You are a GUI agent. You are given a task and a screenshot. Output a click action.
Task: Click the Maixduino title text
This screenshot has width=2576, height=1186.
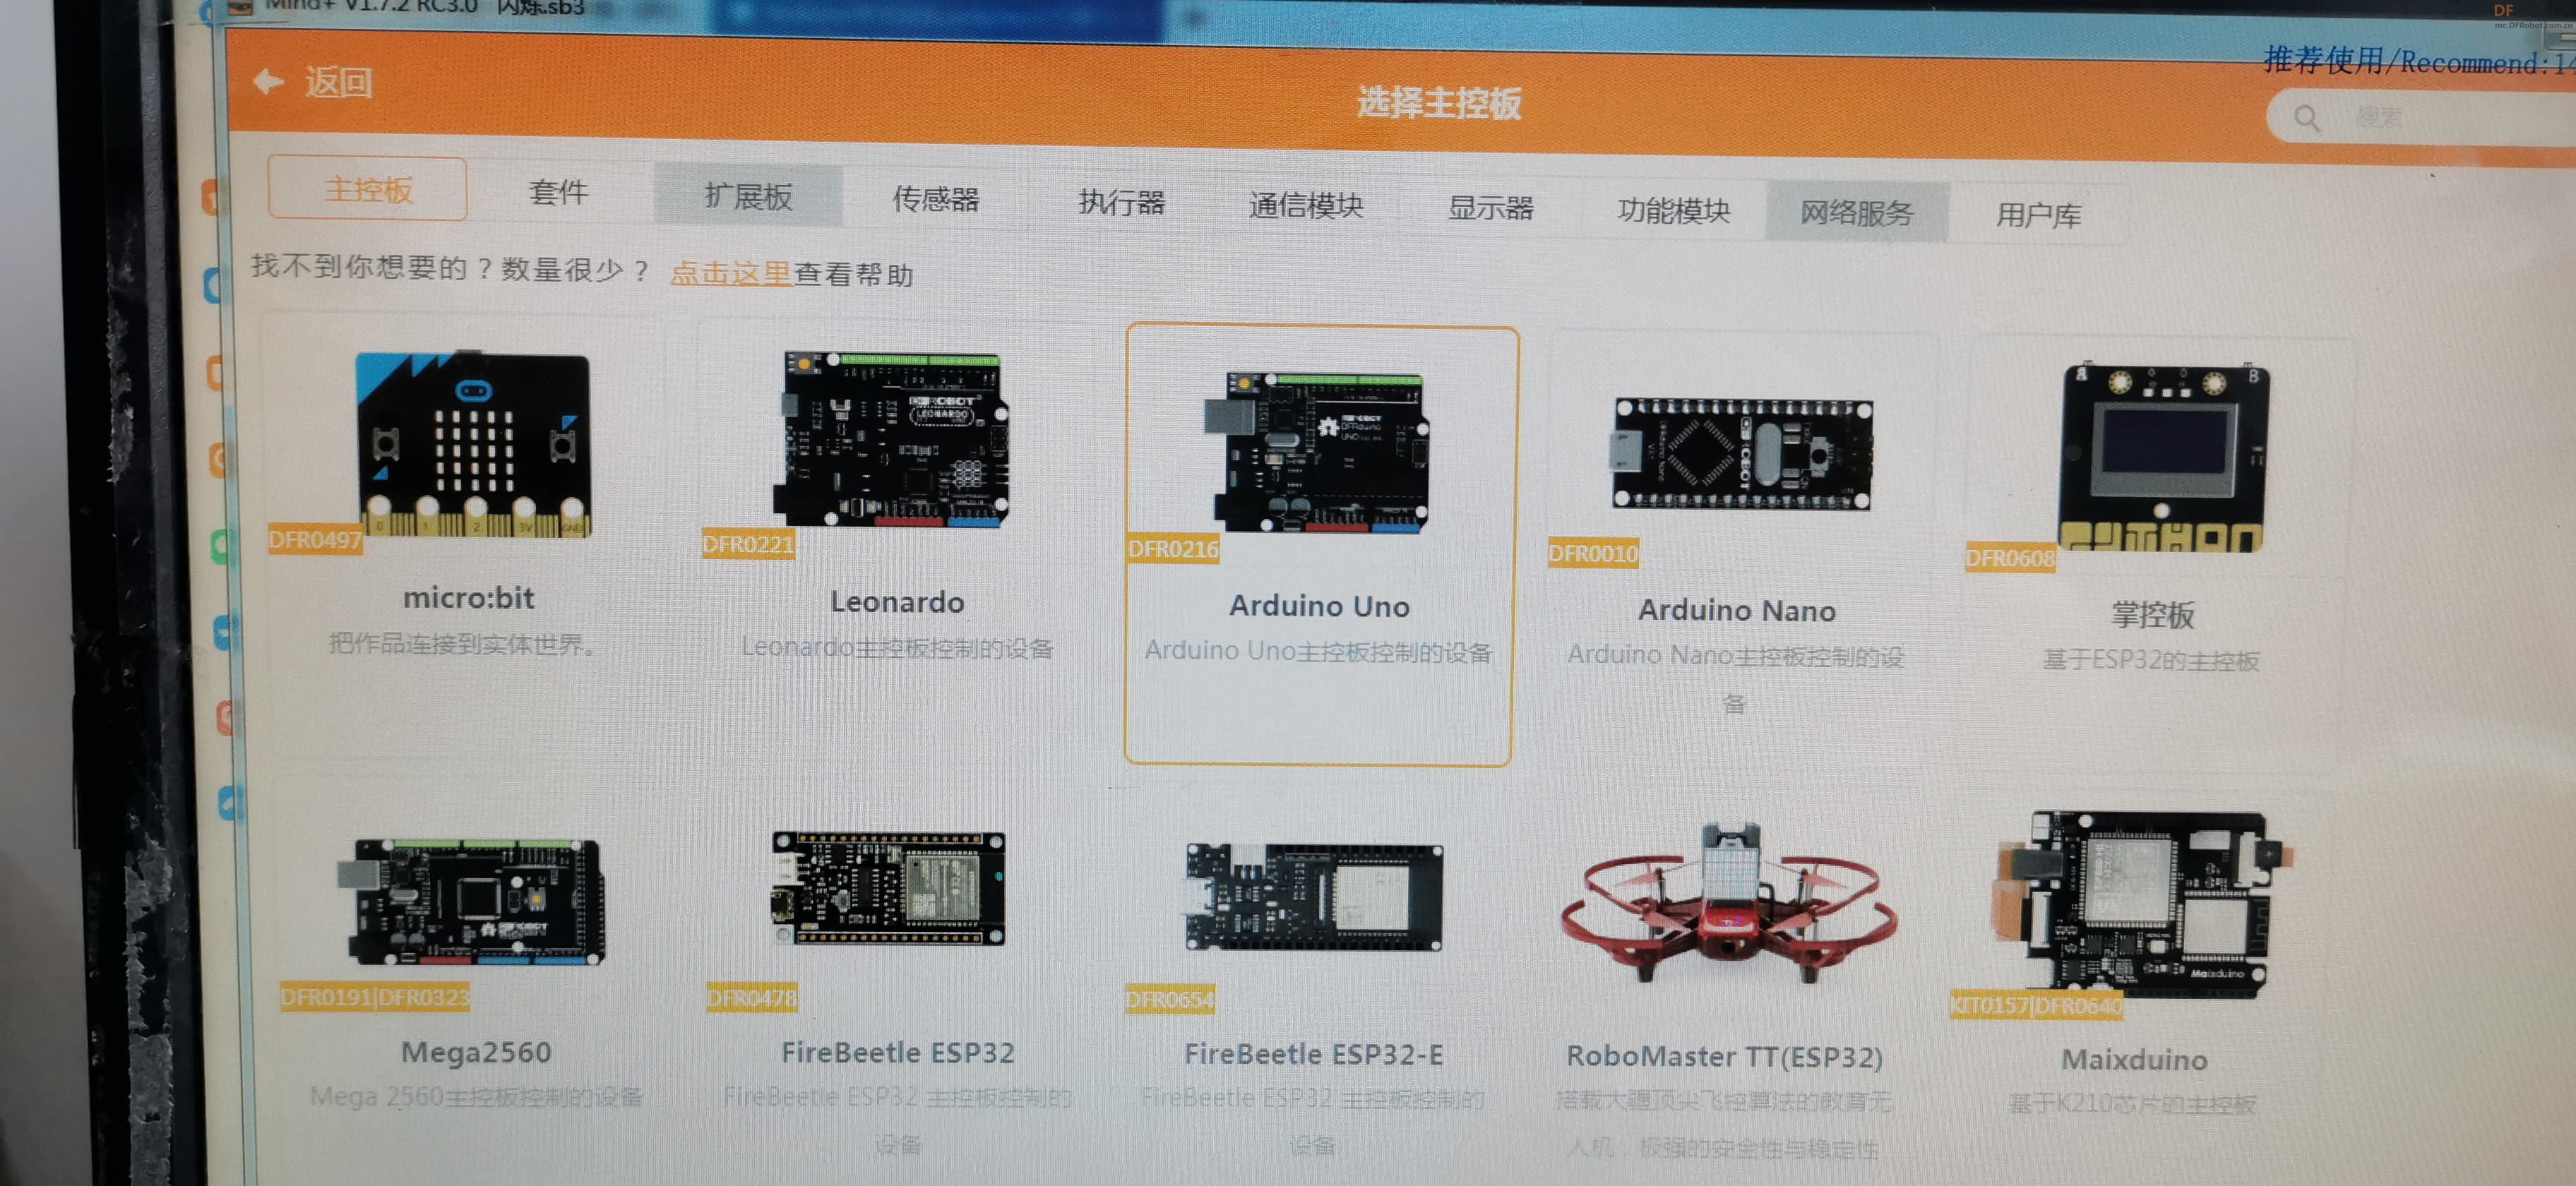coord(2135,1060)
